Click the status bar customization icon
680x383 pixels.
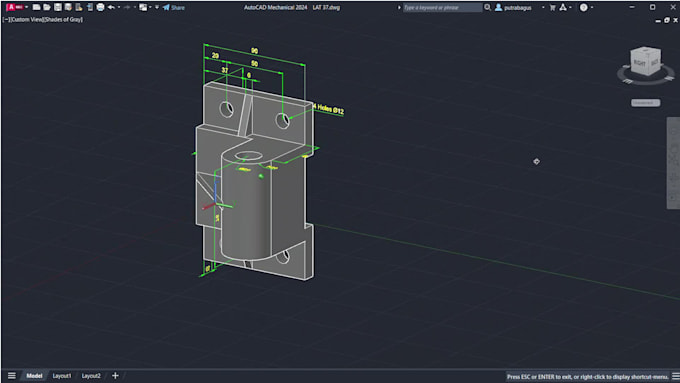pyautogui.click(x=675, y=376)
